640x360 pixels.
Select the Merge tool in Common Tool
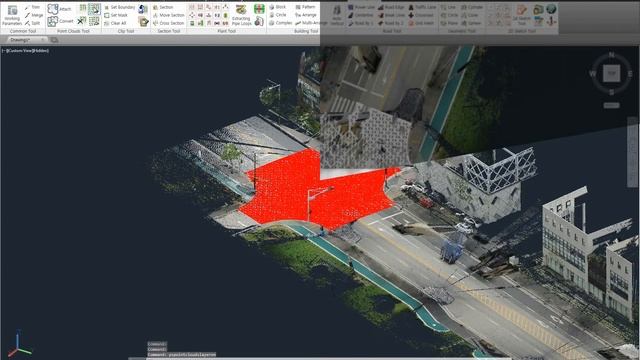click(33, 15)
